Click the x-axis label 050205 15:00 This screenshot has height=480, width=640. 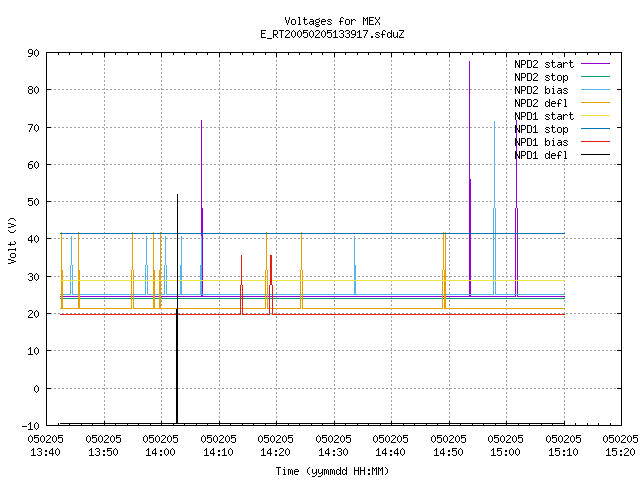pos(506,445)
